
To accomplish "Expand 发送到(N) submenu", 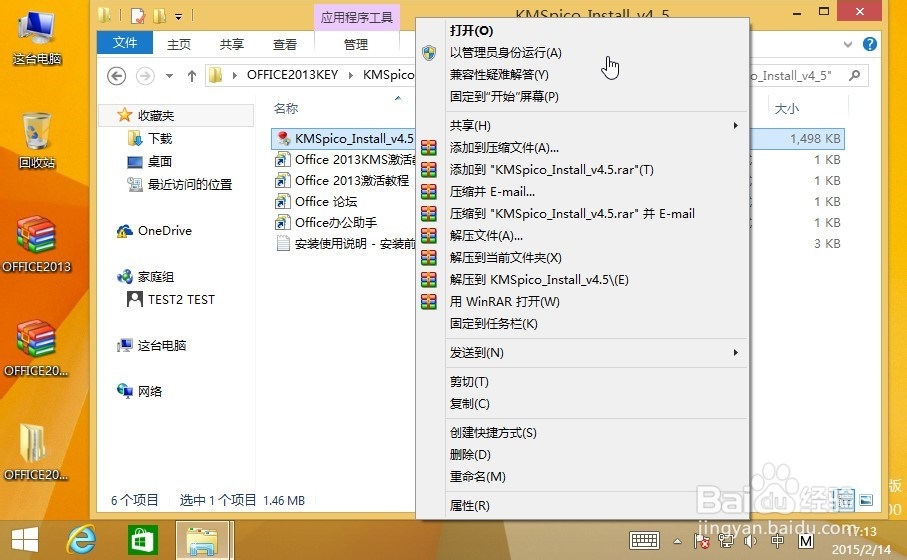I will [x=582, y=352].
